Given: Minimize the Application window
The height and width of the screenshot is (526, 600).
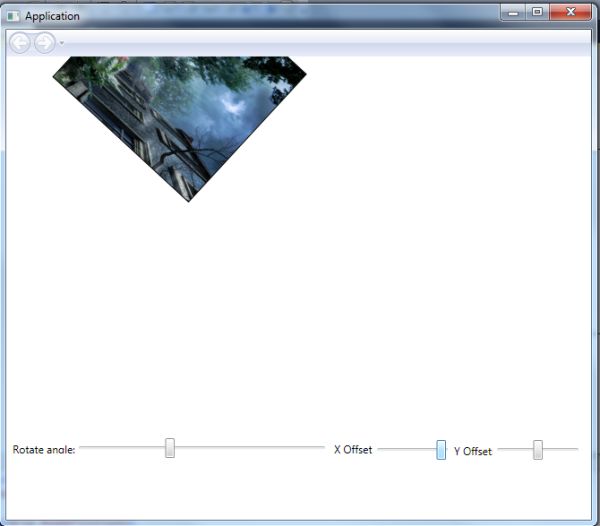Looking at the screenshot, I should [x=513, y=13].
